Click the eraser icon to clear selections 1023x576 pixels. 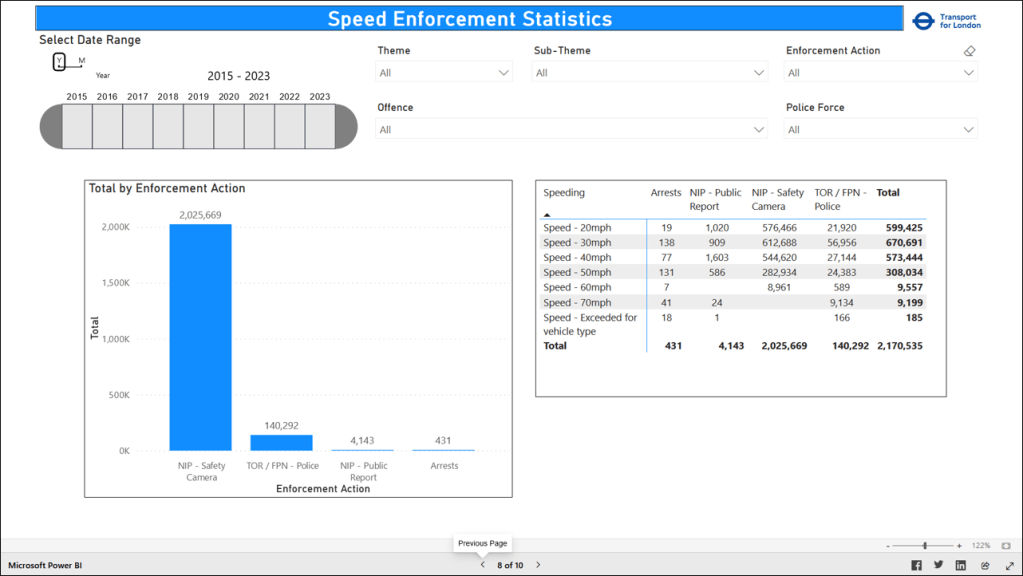click(x=969, y=51)
